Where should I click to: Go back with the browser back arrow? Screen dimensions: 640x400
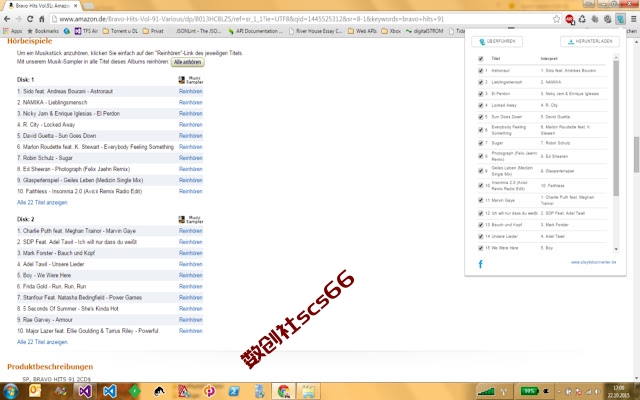(7, 19)
